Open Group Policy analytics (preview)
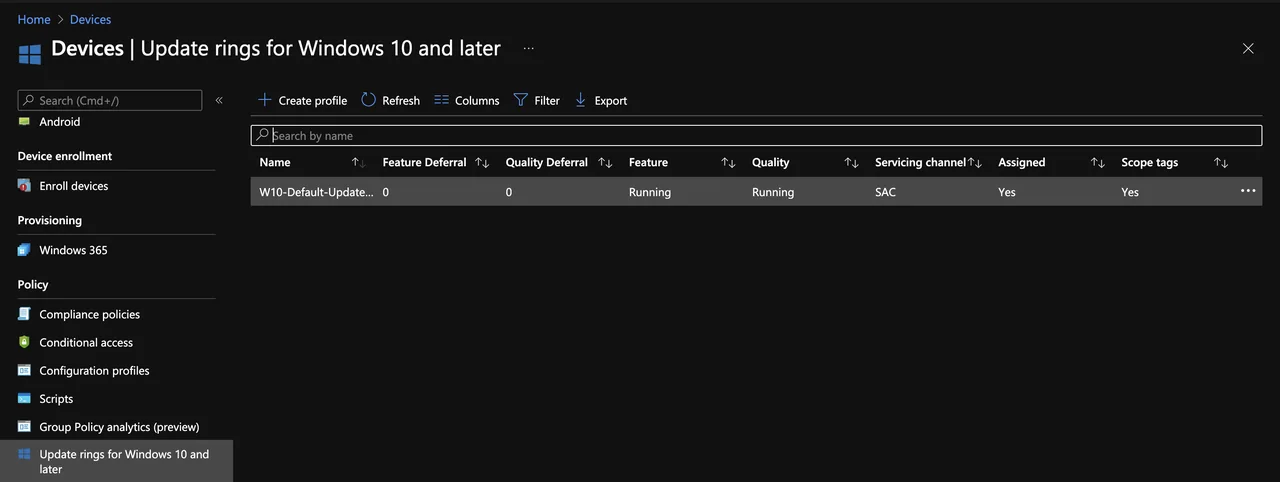 click(119, 426)
